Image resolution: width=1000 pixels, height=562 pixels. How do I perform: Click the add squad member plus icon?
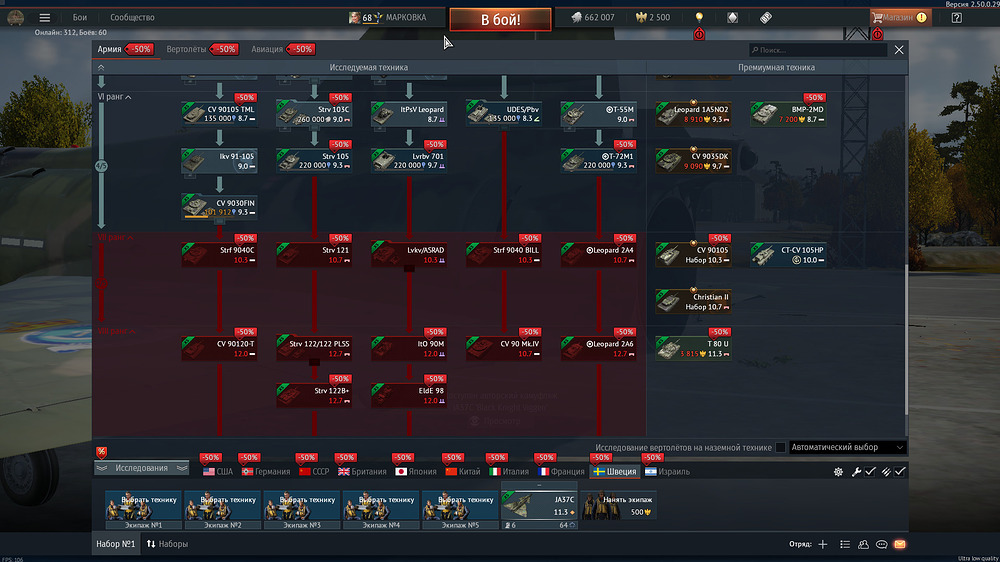coord(822,544)
